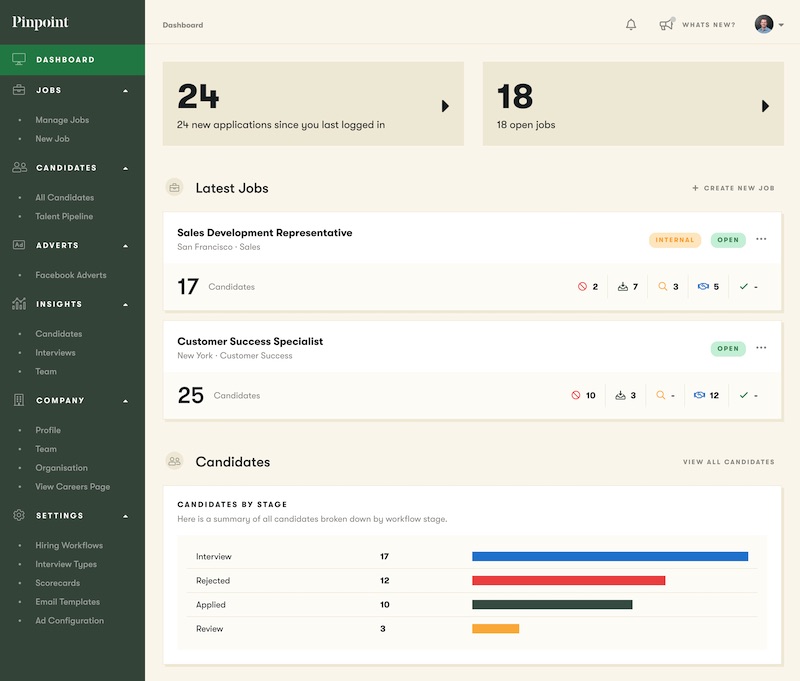
Task: Click the Interview stage progress bar
Action: click(x=610, y=555)
